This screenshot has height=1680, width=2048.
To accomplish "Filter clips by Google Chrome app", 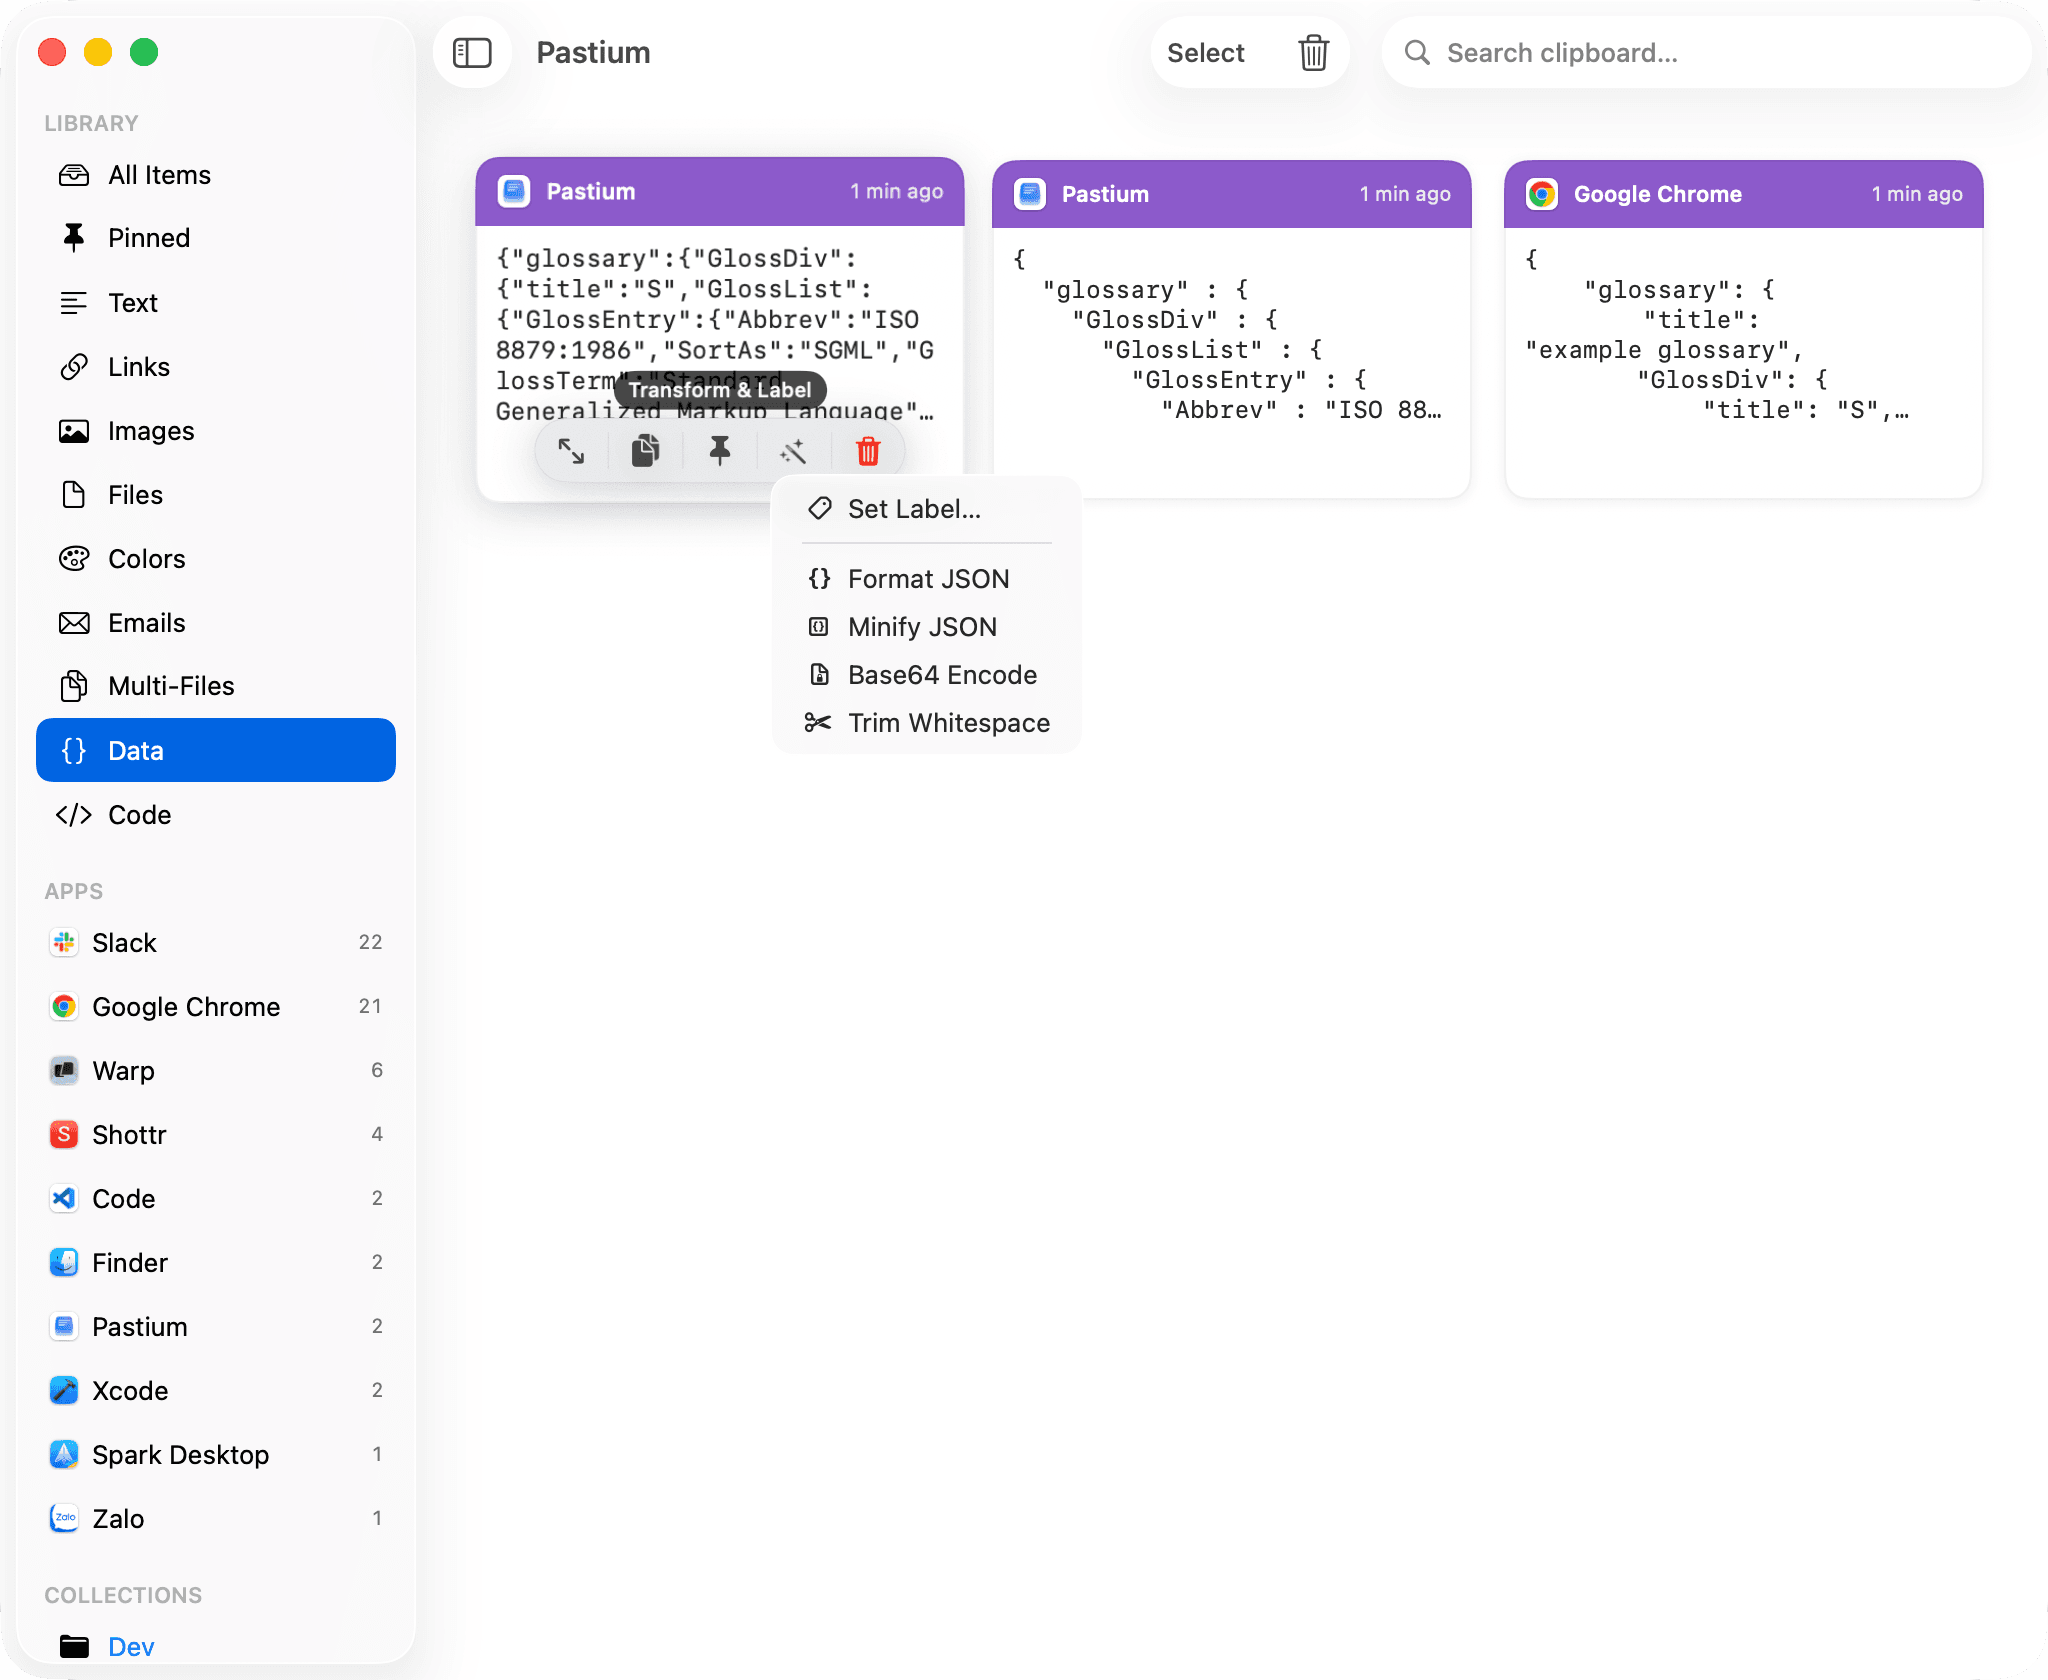I will (216, 1007).
